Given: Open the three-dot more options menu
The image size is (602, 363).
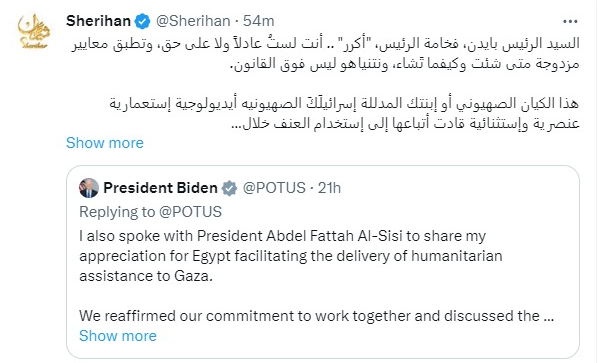Looking at the screenshot, I should 570,22.
